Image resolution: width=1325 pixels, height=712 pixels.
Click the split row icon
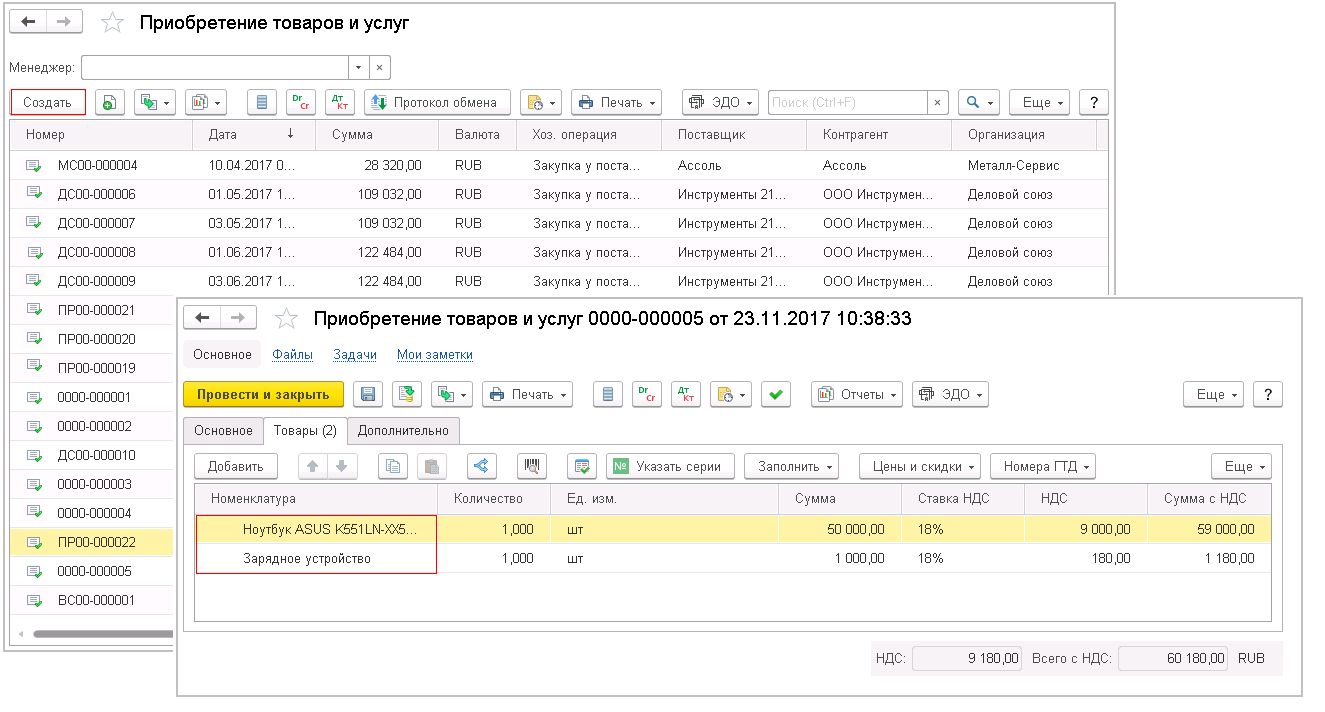[482, 466]
